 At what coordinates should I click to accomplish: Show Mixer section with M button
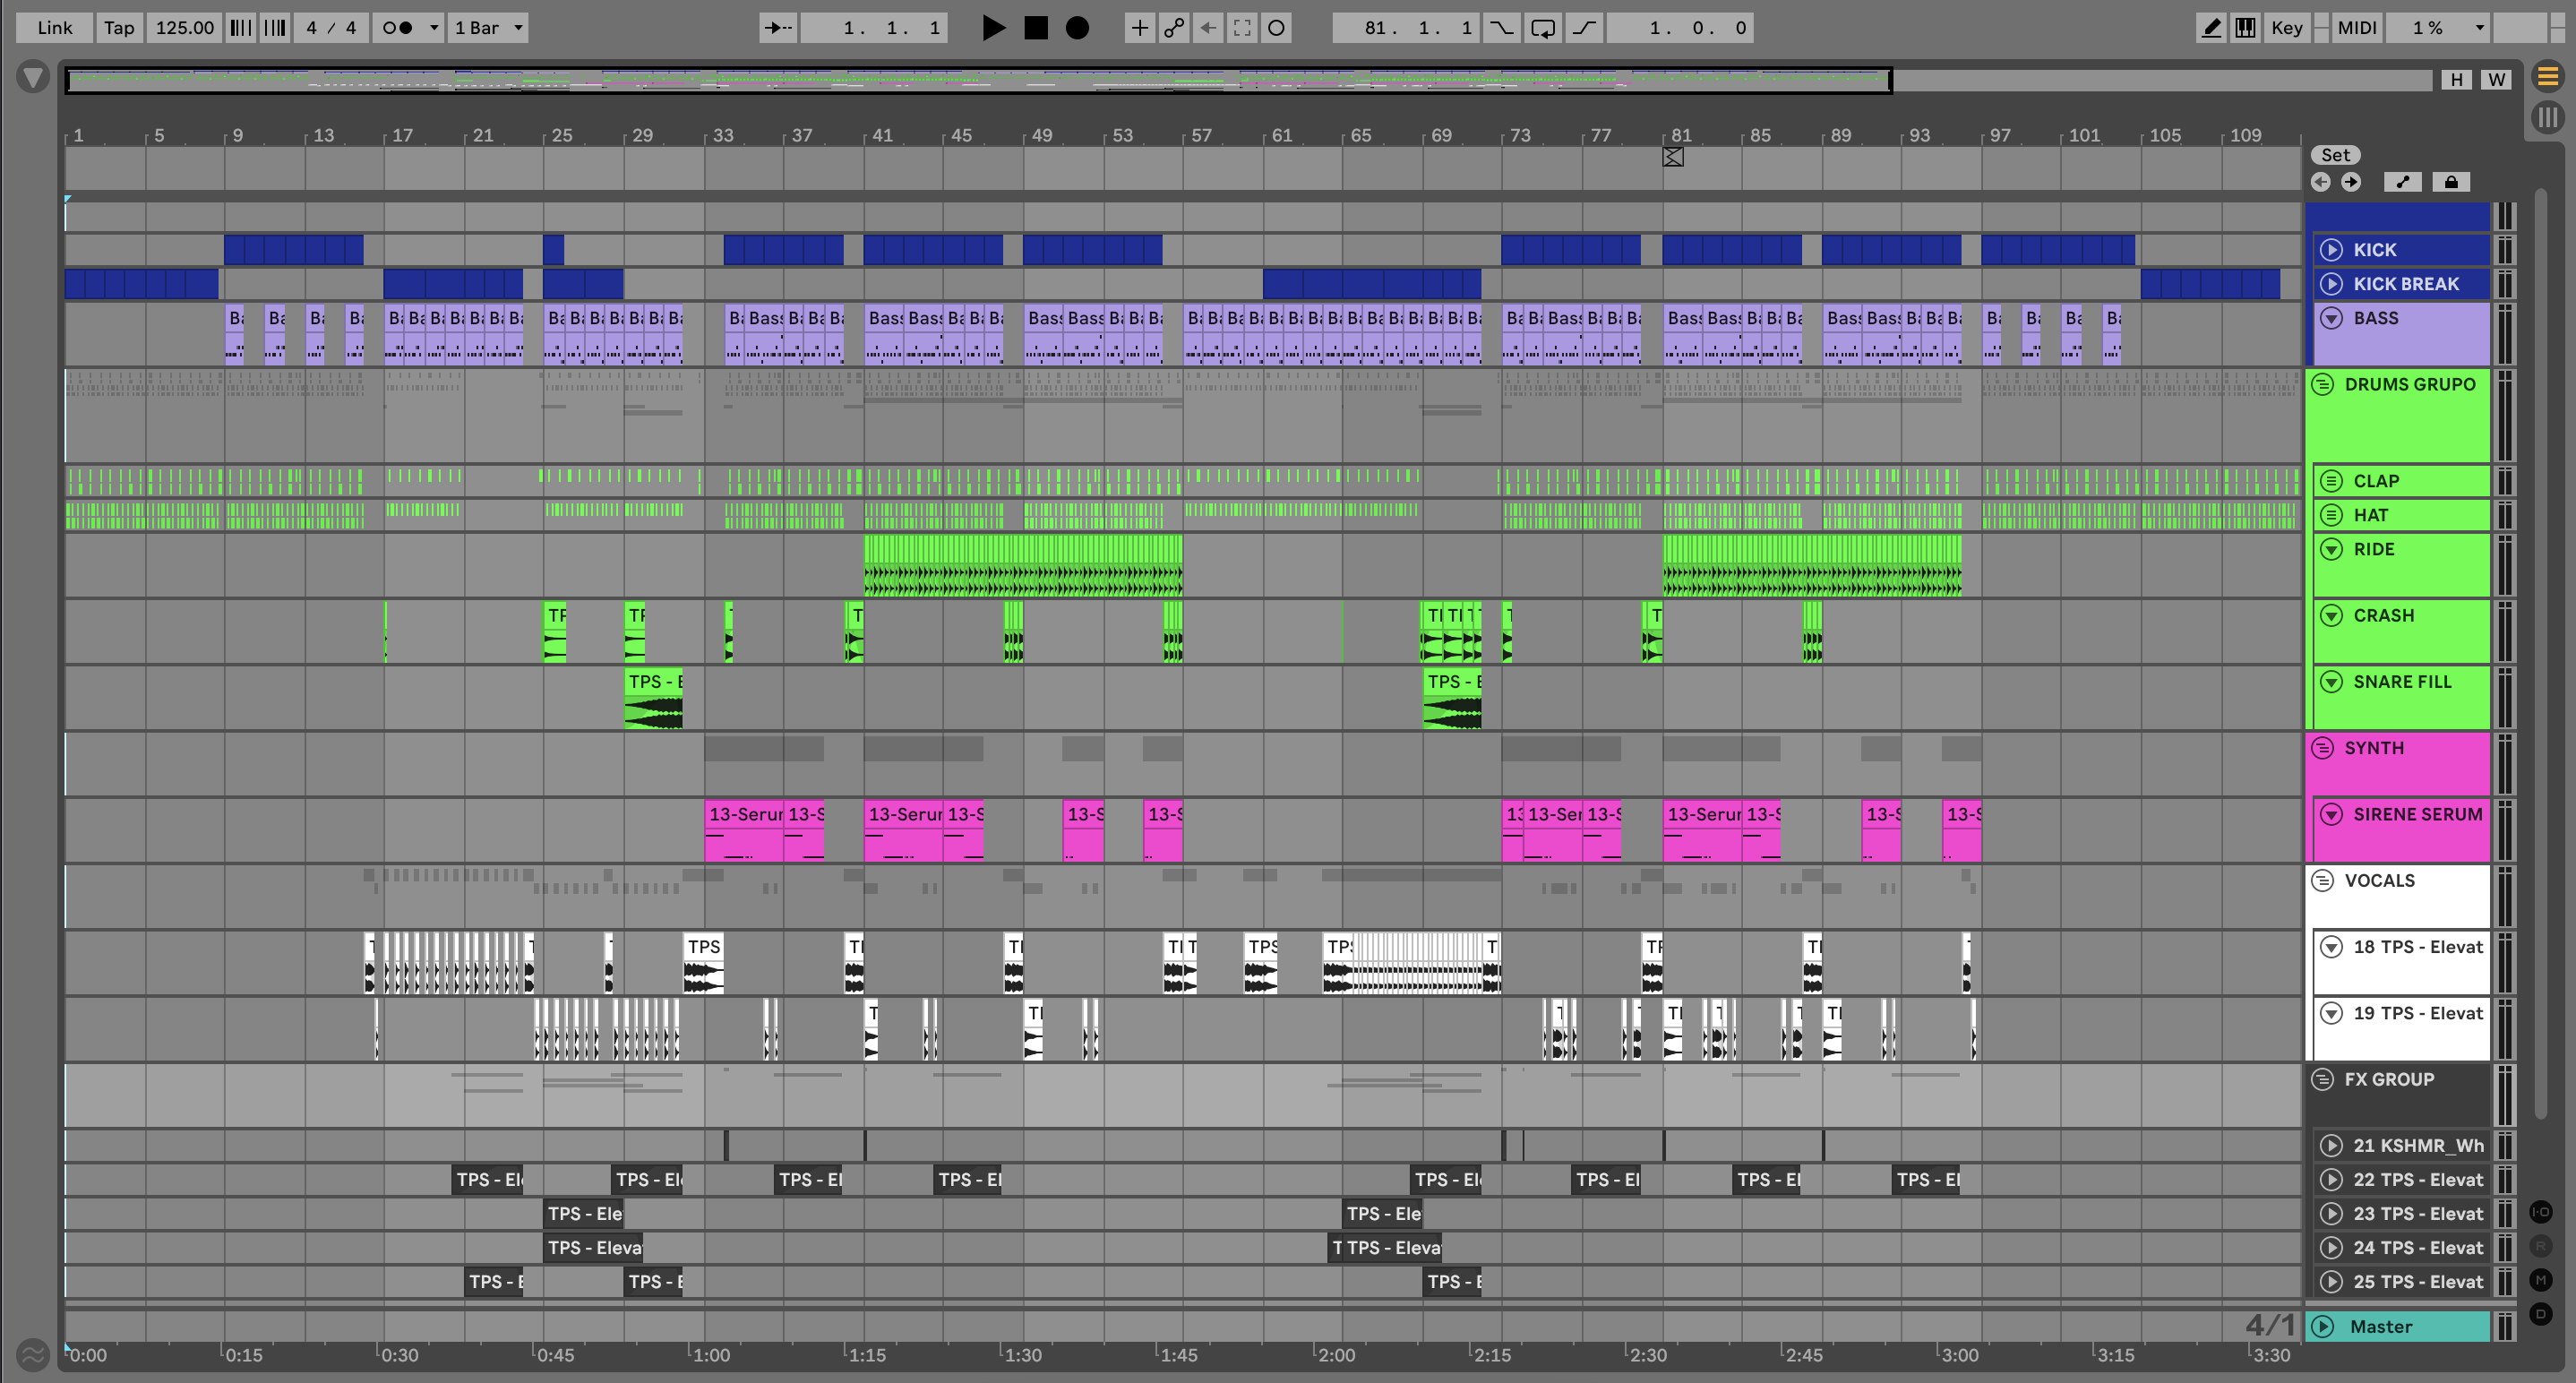point(2541,1280)
